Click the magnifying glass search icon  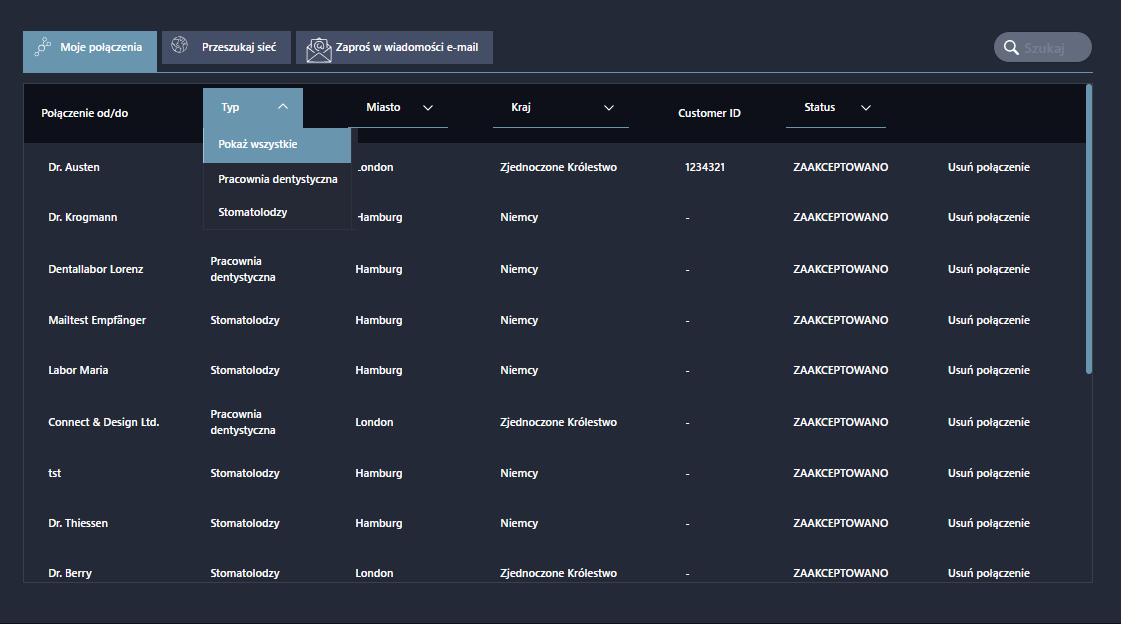click(1010, 47)
